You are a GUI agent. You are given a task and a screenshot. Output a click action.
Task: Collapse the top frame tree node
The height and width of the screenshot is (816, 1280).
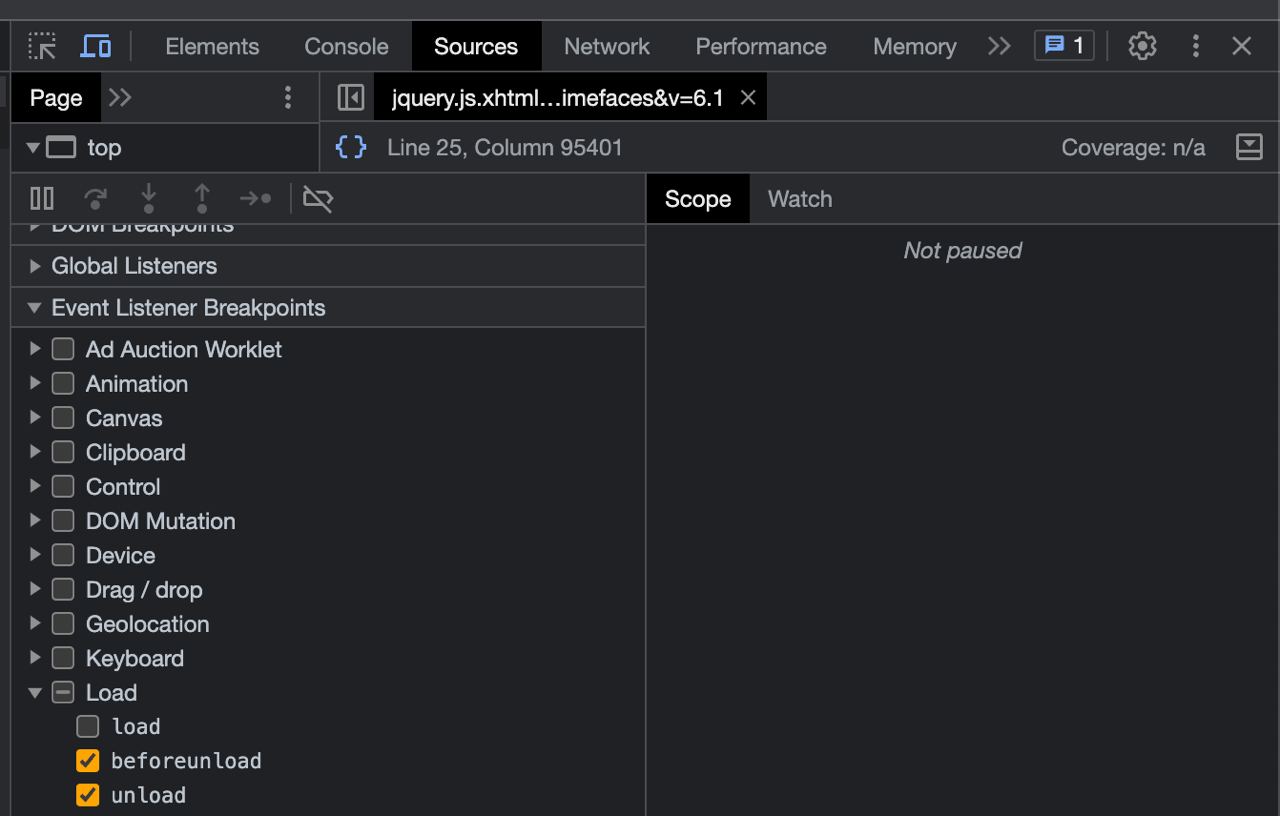click(33, 148)
